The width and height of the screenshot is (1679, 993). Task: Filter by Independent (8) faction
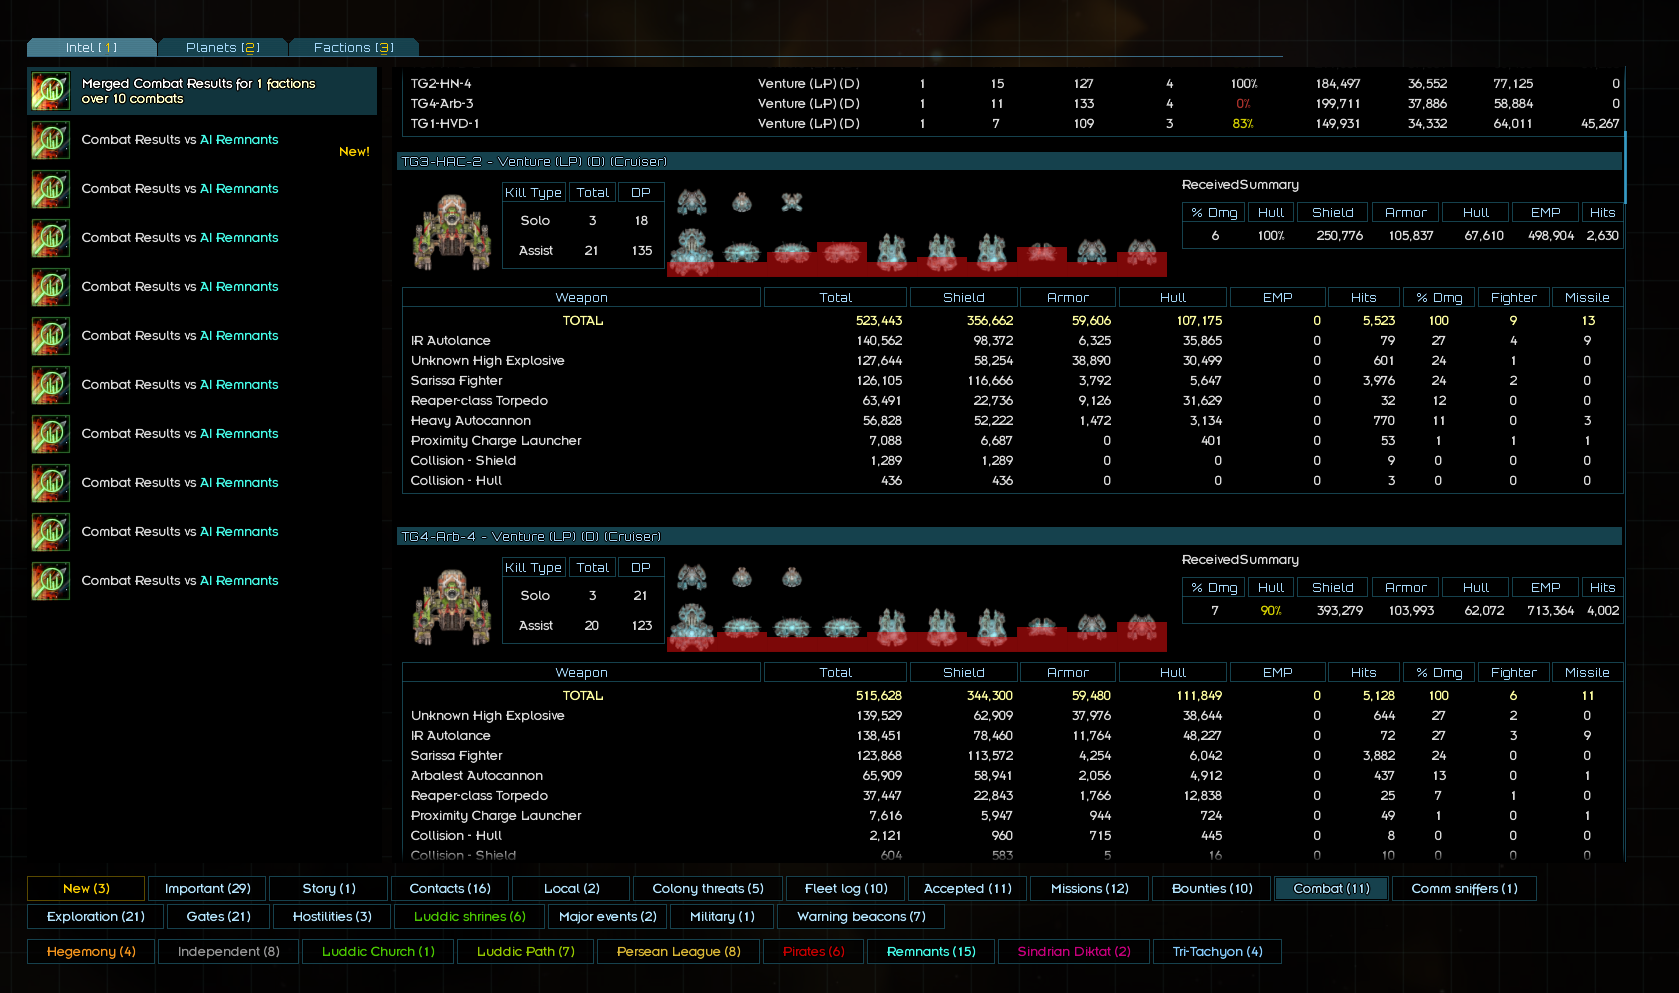pos(228,951)
